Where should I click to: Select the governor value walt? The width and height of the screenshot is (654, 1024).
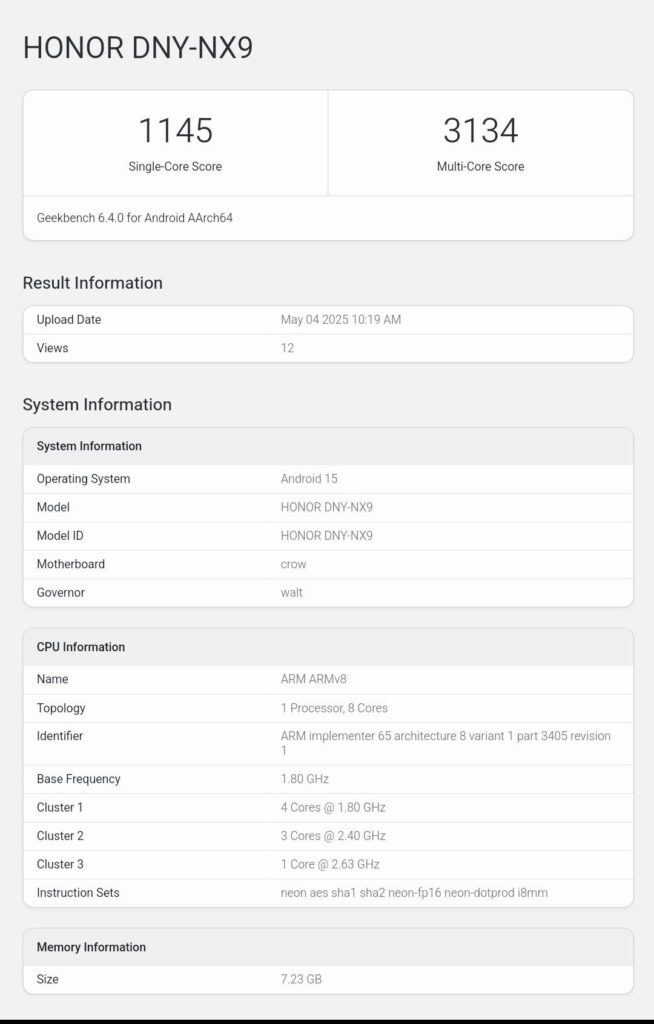tap(291, 593)
